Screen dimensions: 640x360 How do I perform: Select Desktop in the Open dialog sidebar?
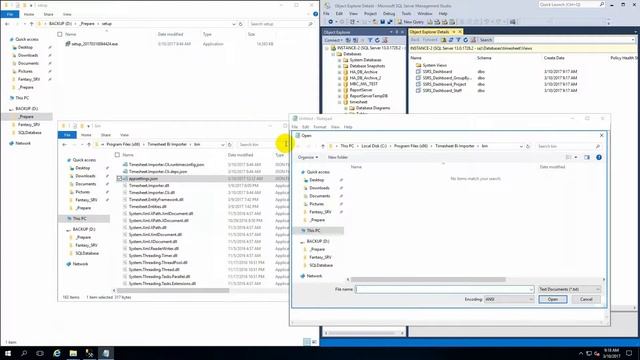316,180
